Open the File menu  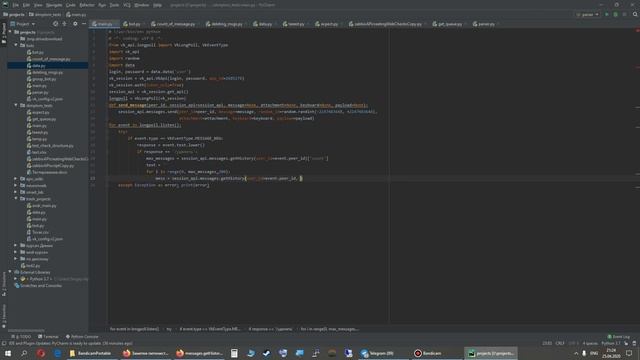(x=15, y=5)
